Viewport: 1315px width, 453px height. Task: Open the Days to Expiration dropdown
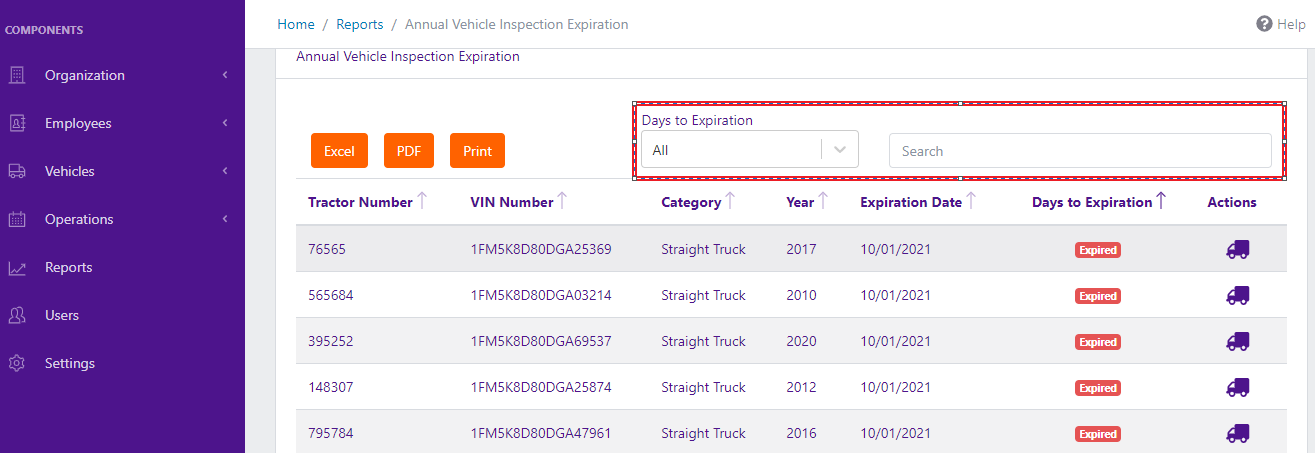pyautogui.click(x=749, y=151)
